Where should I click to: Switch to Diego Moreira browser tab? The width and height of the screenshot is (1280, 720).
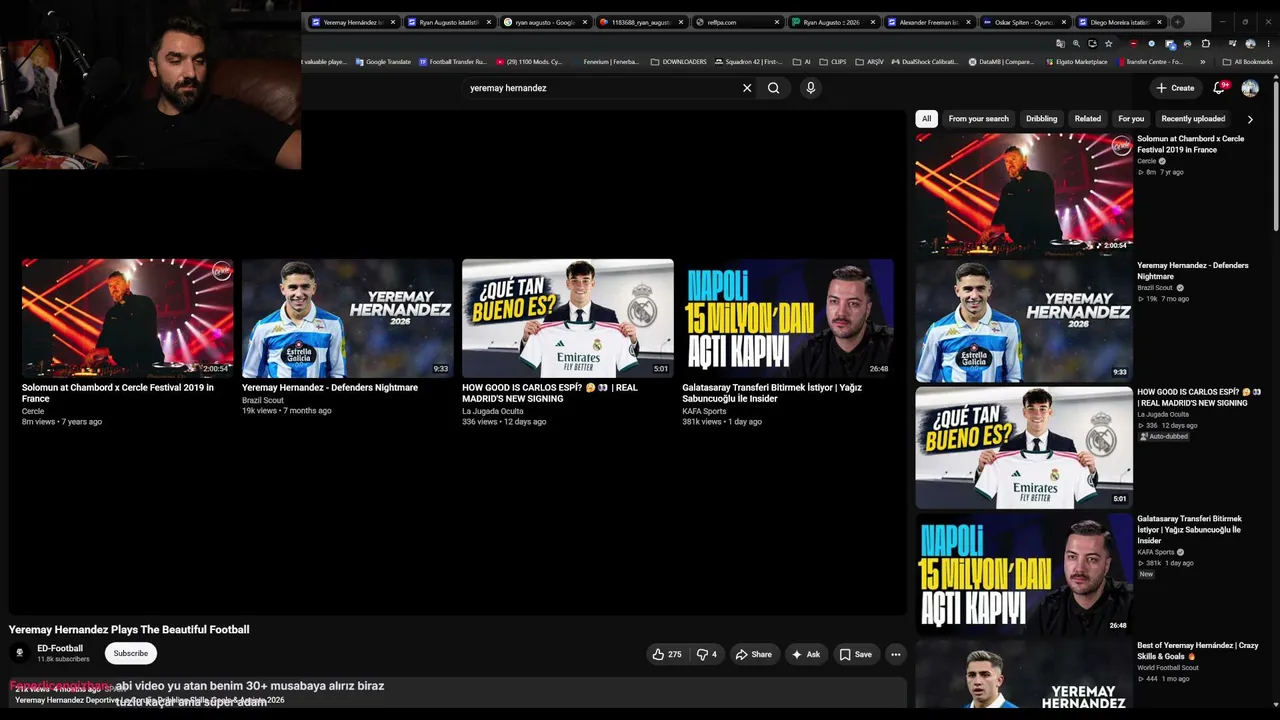tap(1120, 22)
